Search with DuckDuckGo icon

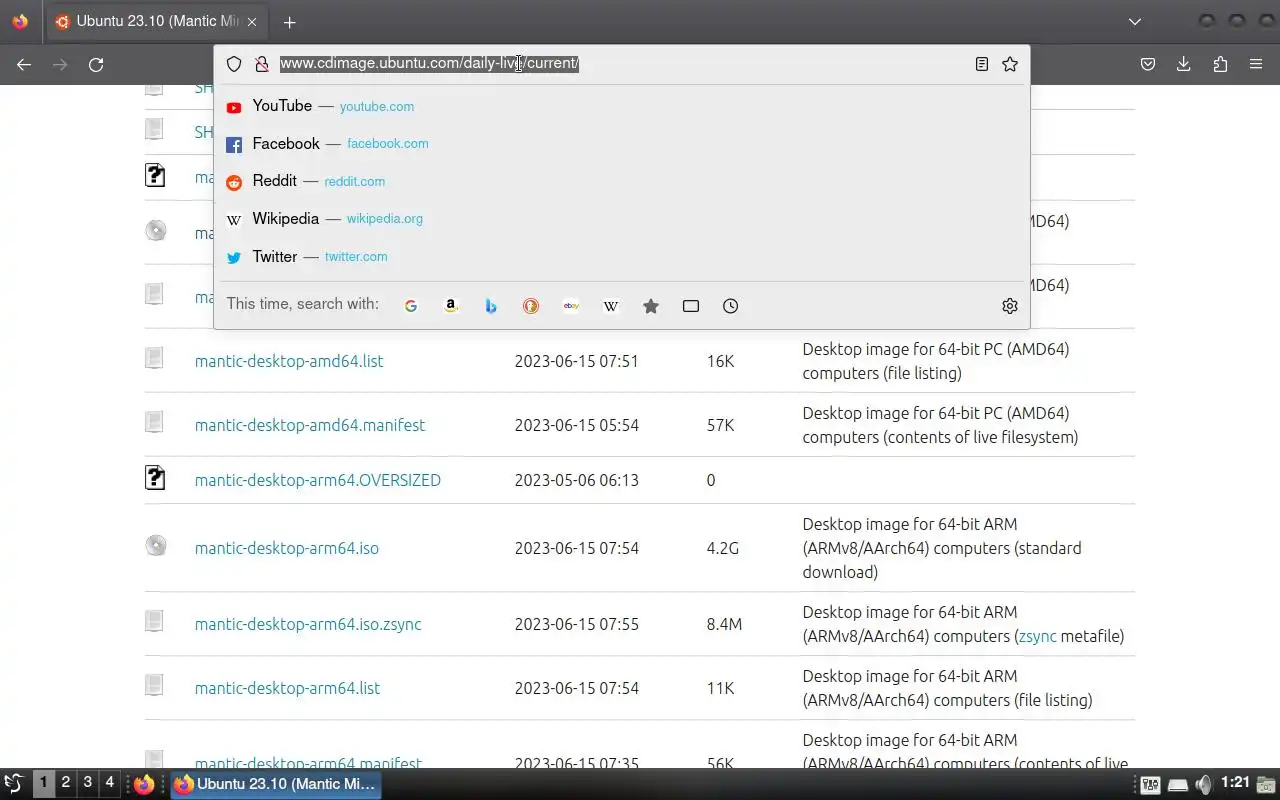pos(531,306)
